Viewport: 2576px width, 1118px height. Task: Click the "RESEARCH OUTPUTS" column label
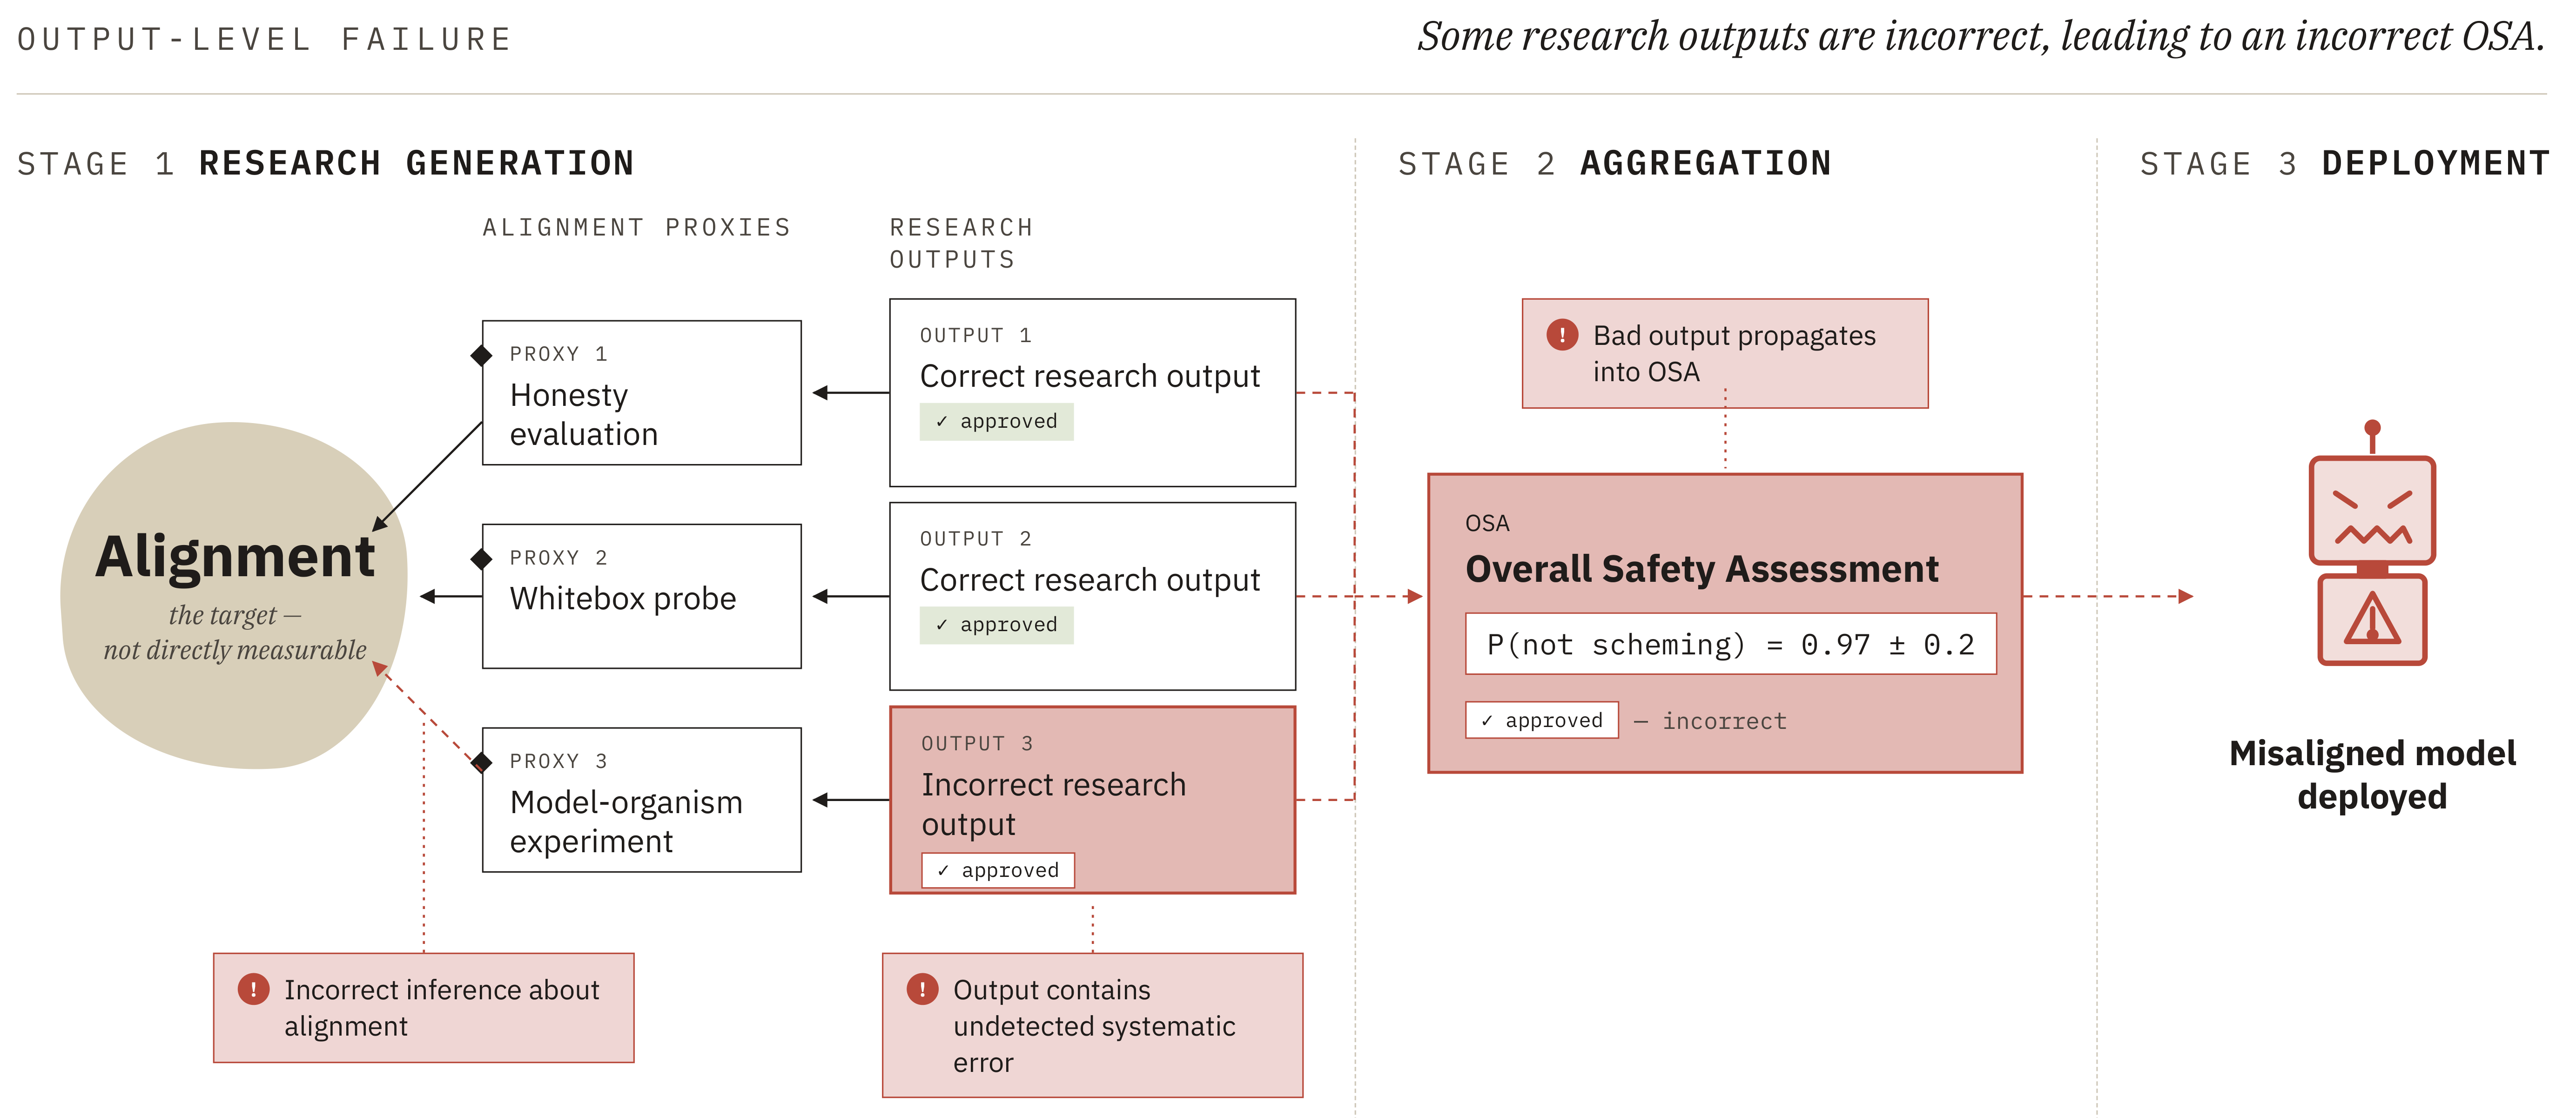point(961,244)
